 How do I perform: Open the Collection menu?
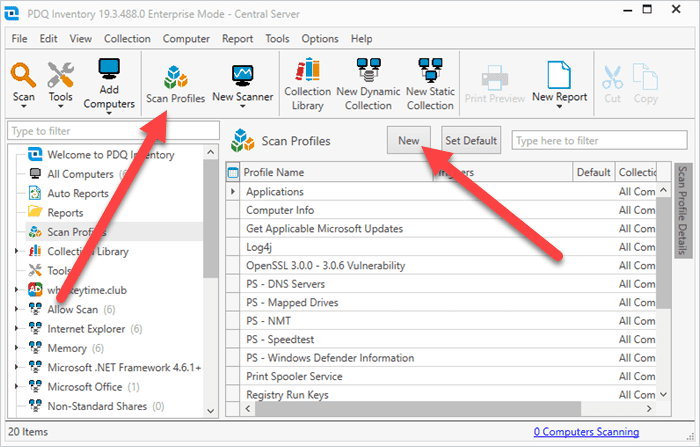tap(127, 39)
